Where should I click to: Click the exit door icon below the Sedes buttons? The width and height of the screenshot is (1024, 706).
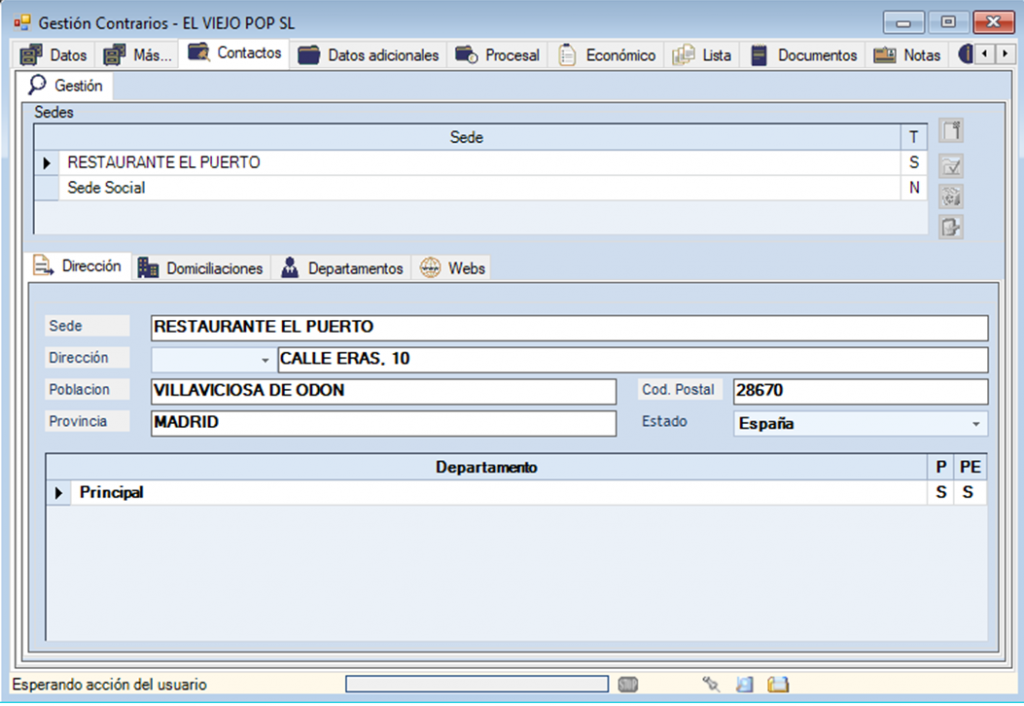(951, 227)
